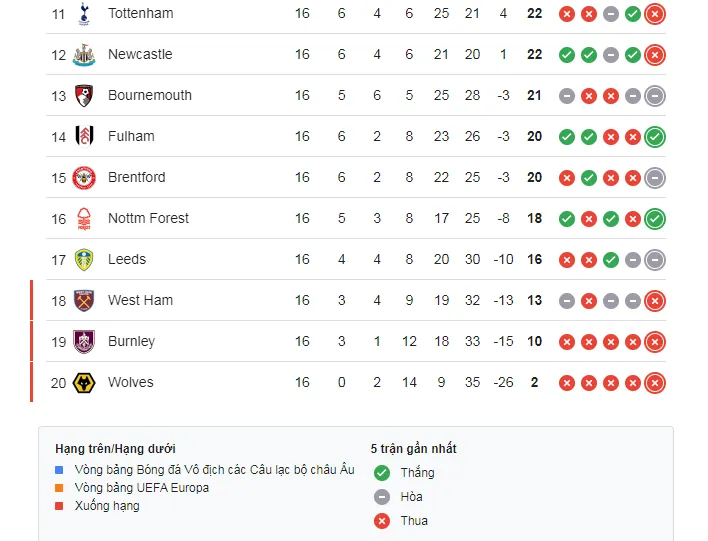Click the green Thắng legend icon
Screen dimensions: 708x541
pos(381,473)
